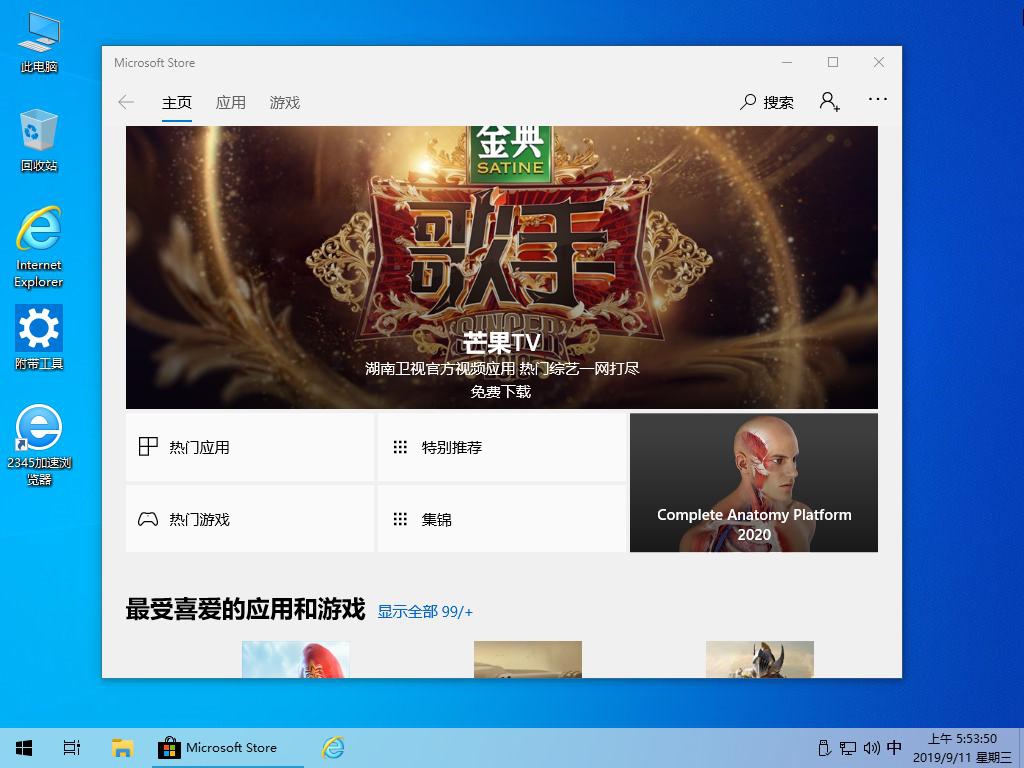Open the 回收站 recycle bin icon
1024x768 pixels.
(x=39, y=141)
